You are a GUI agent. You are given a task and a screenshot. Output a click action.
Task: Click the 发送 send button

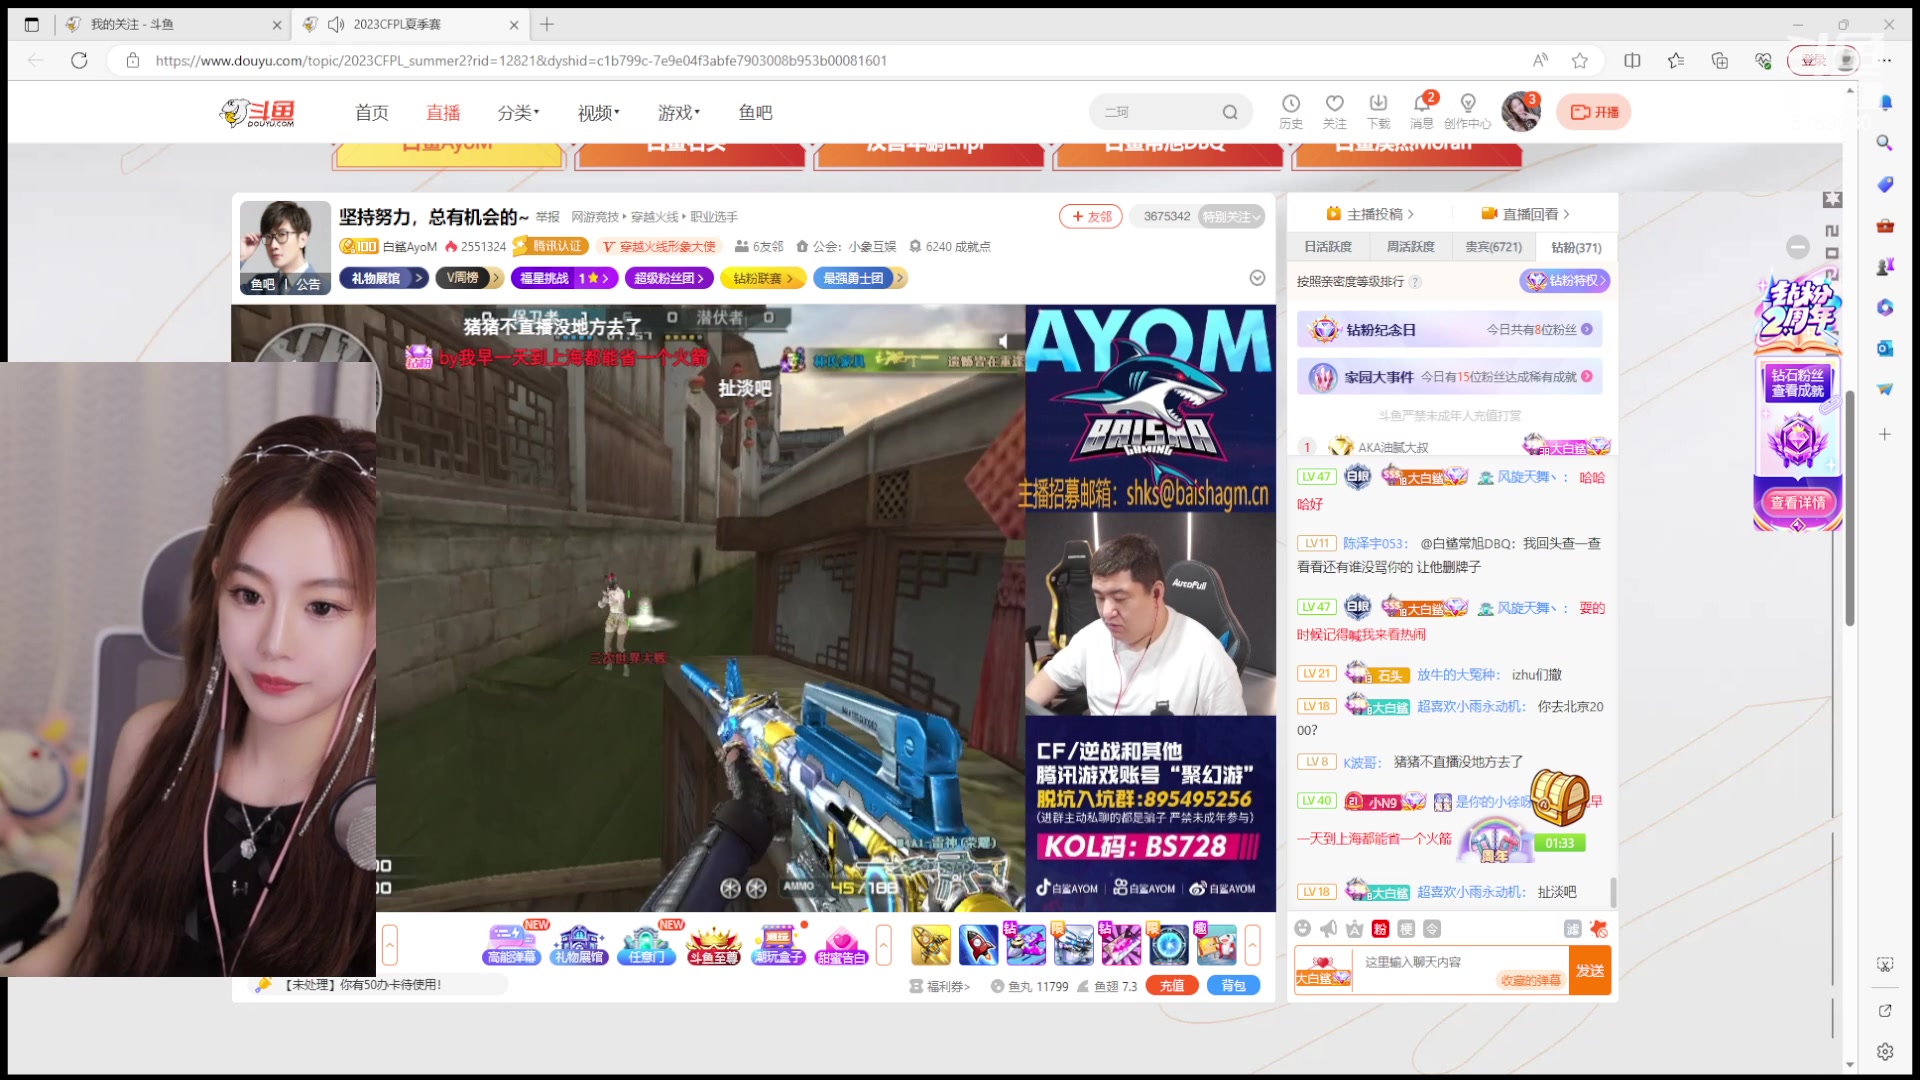tap(1590, 970)
